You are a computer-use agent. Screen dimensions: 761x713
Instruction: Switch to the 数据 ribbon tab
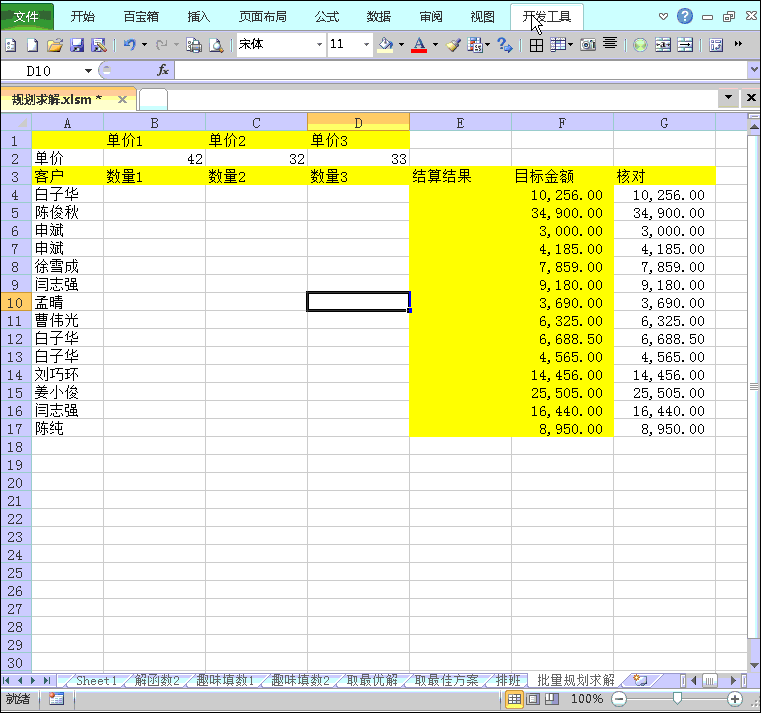379,17
